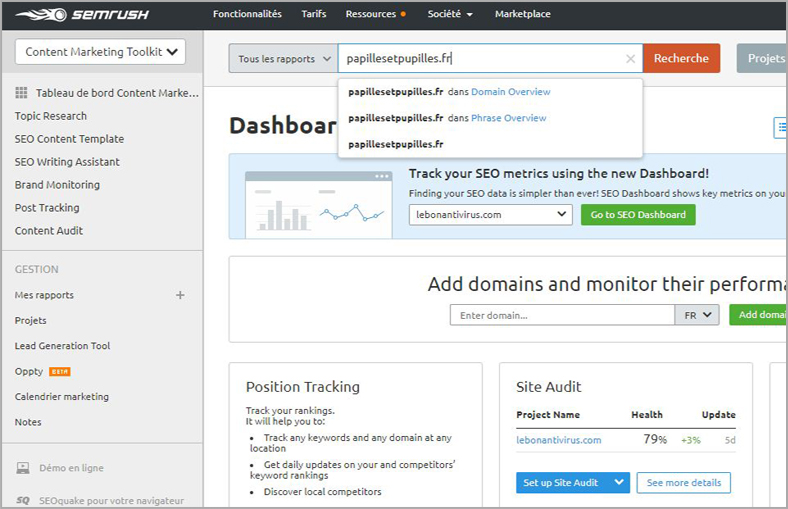Open the FR country dropdown
This screenshot has height=509, width=788.
click(x=698, y=315)
